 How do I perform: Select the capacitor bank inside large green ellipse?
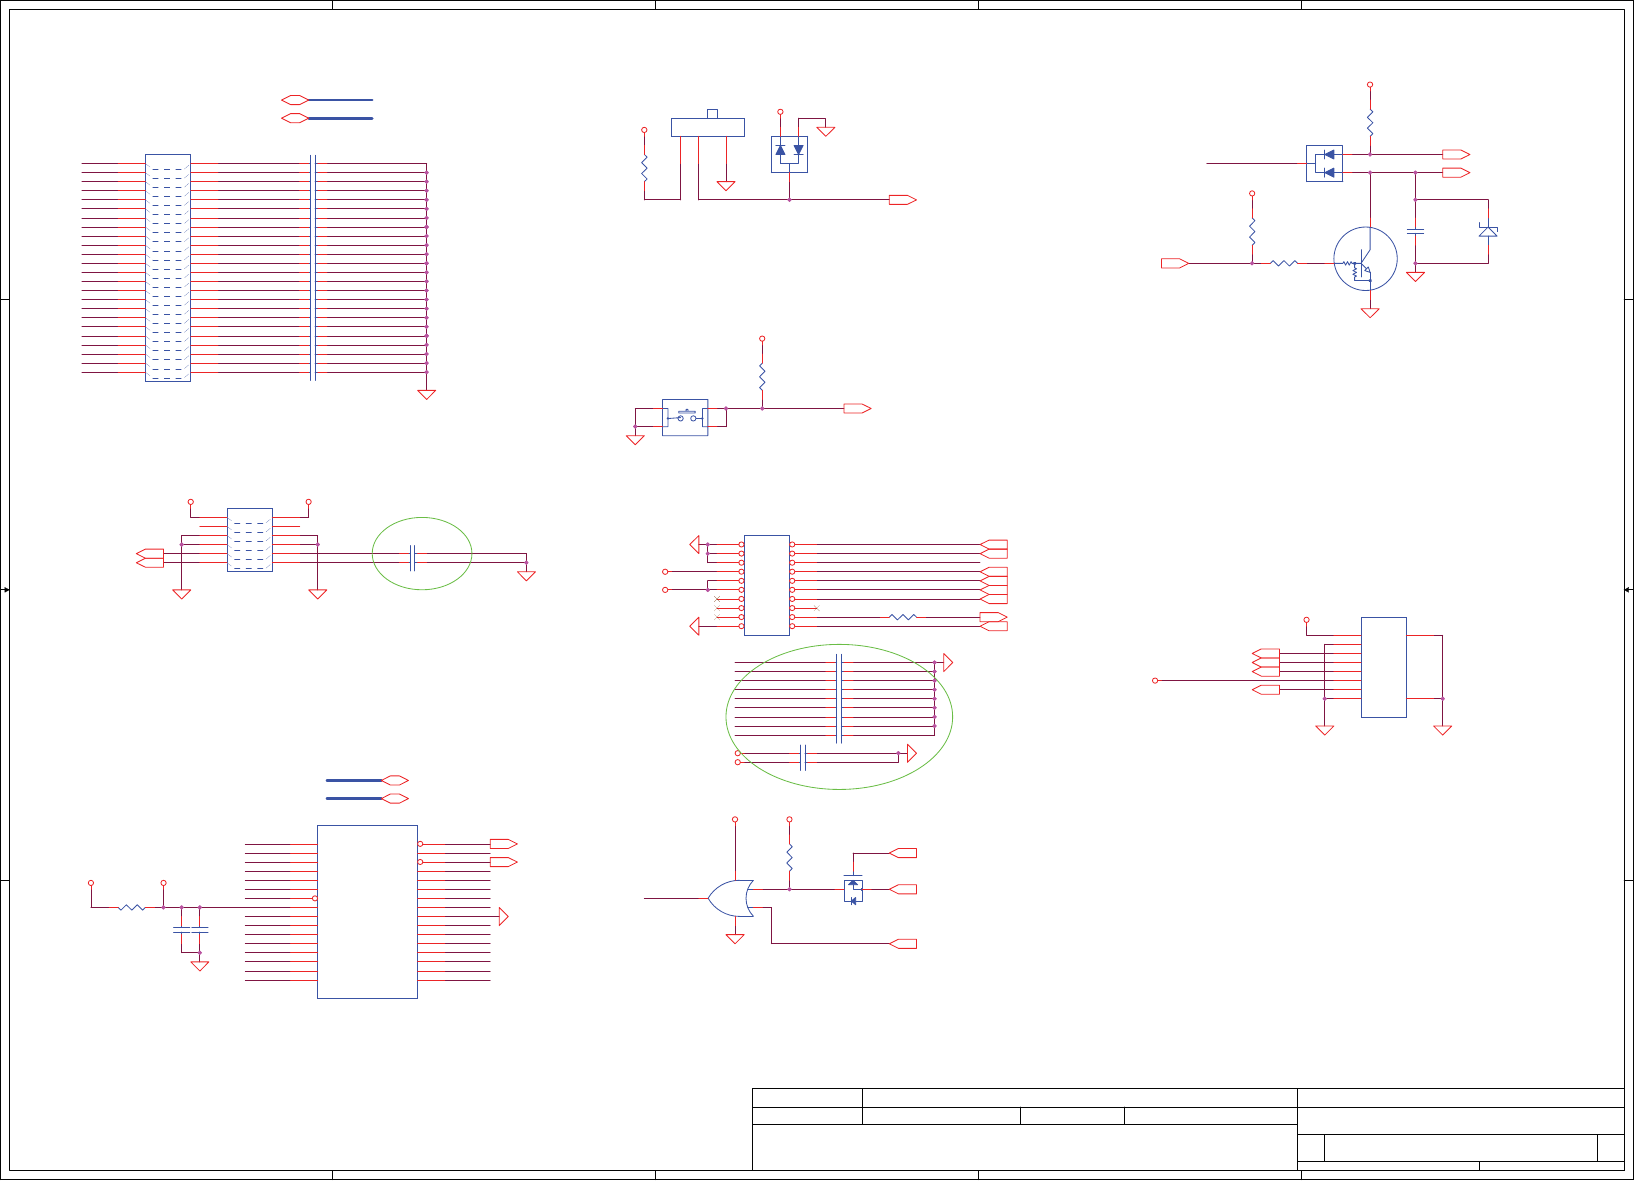click(839, 698)
